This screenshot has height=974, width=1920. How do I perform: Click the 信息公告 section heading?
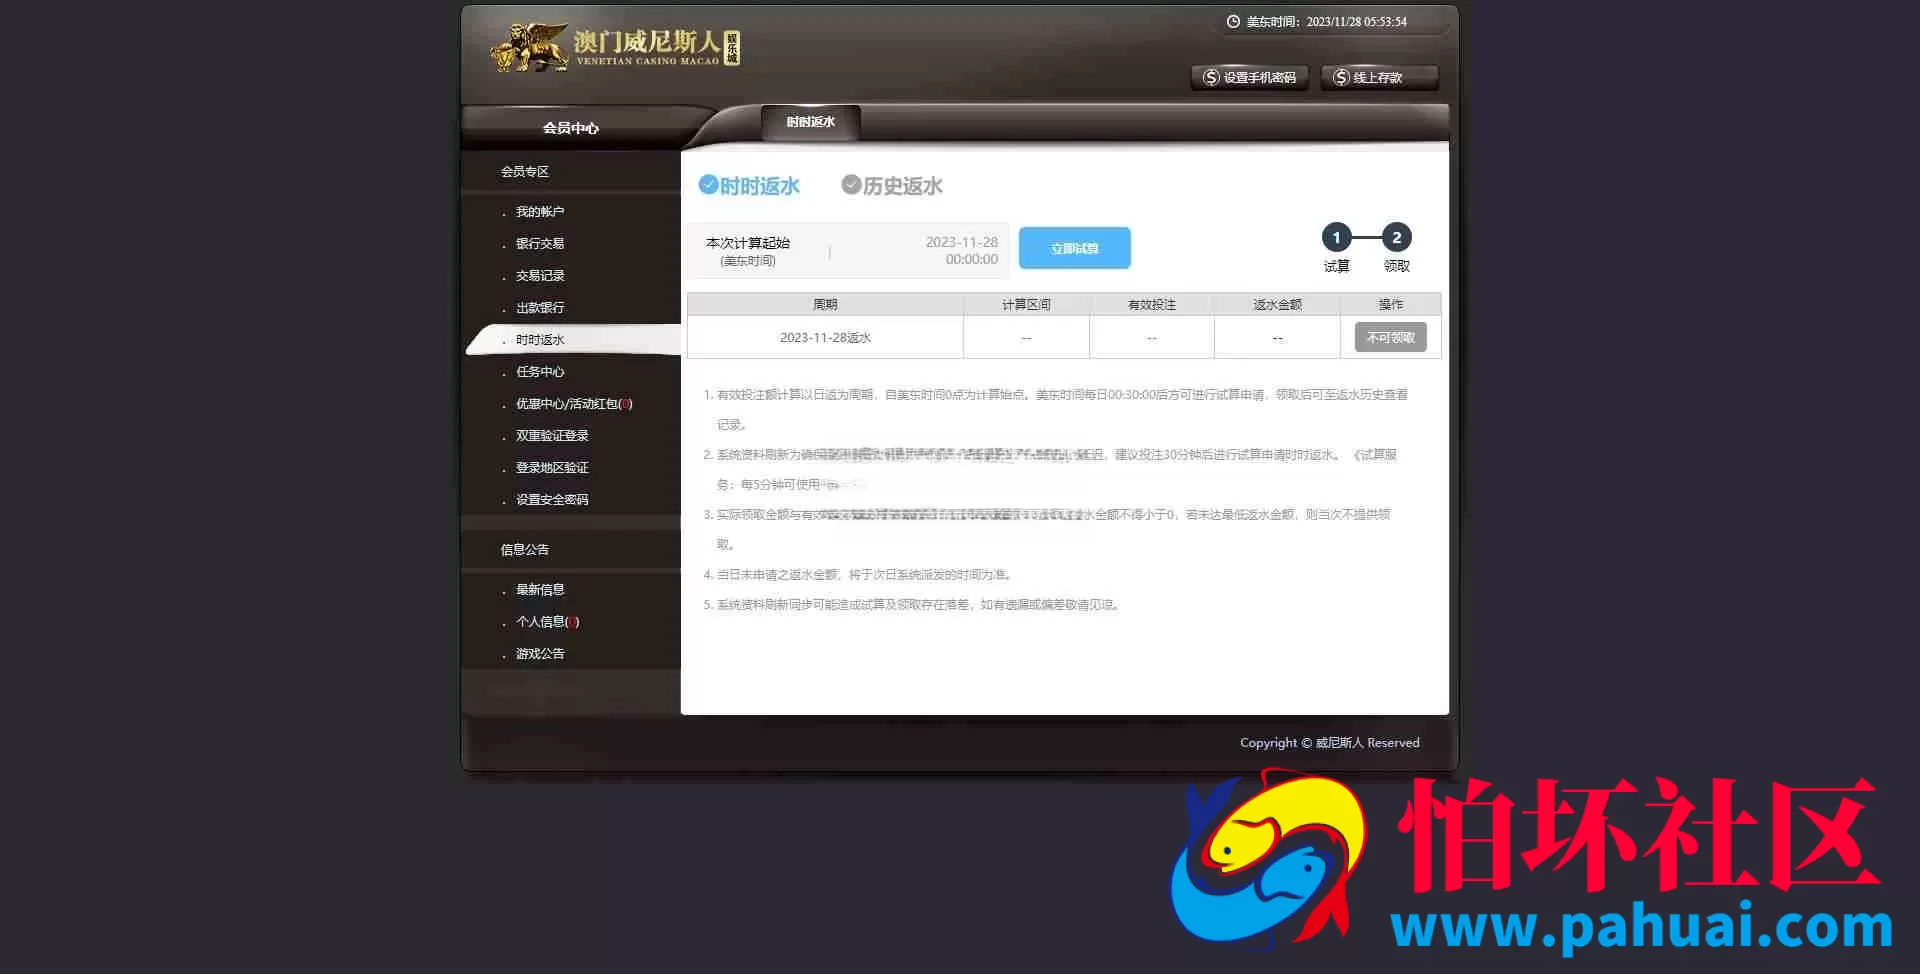point(525,550)
